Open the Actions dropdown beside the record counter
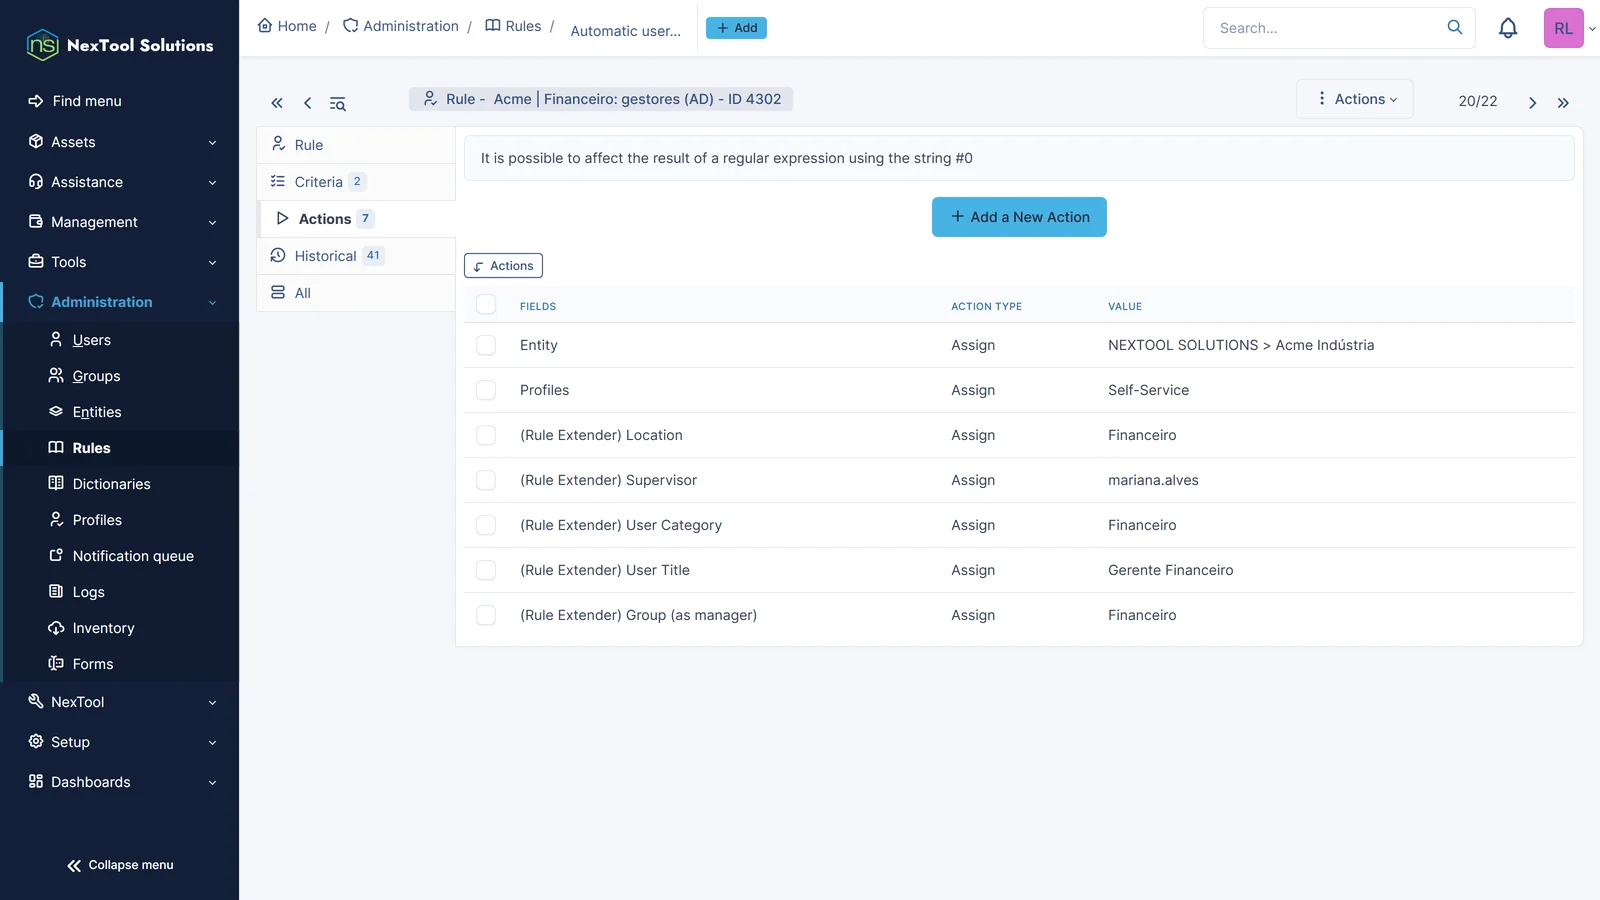Image resolution: width=1600 pixels, height=900 pixels. [x=1355, y=99]
